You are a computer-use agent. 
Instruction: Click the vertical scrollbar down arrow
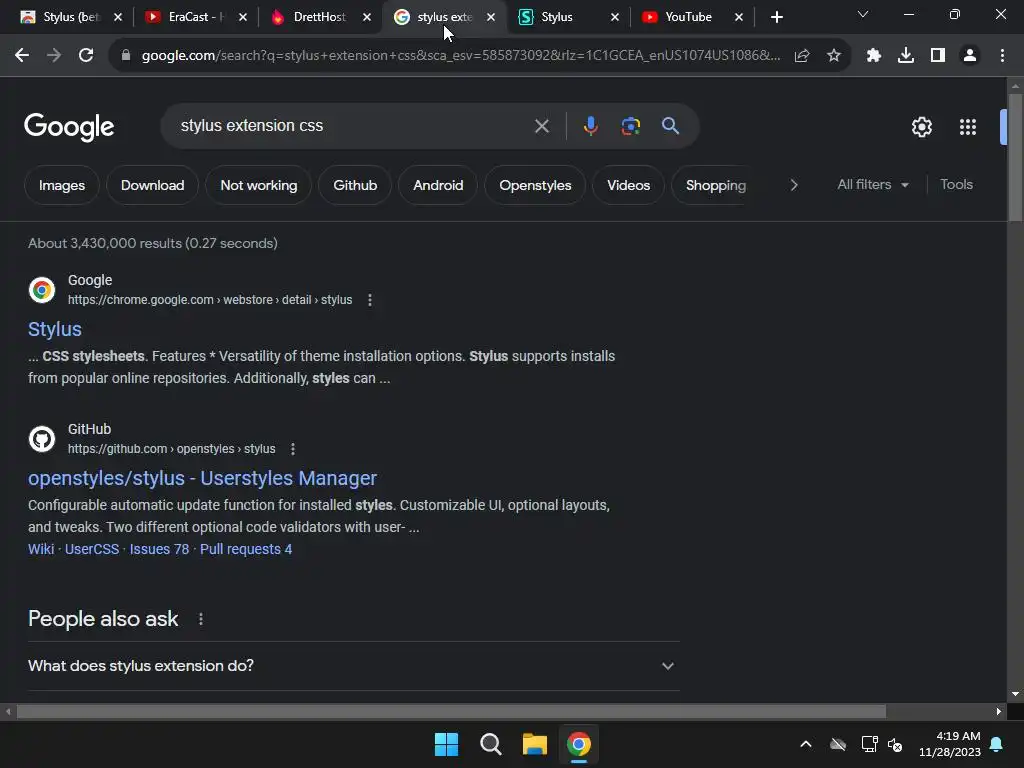pos(1015,694)
